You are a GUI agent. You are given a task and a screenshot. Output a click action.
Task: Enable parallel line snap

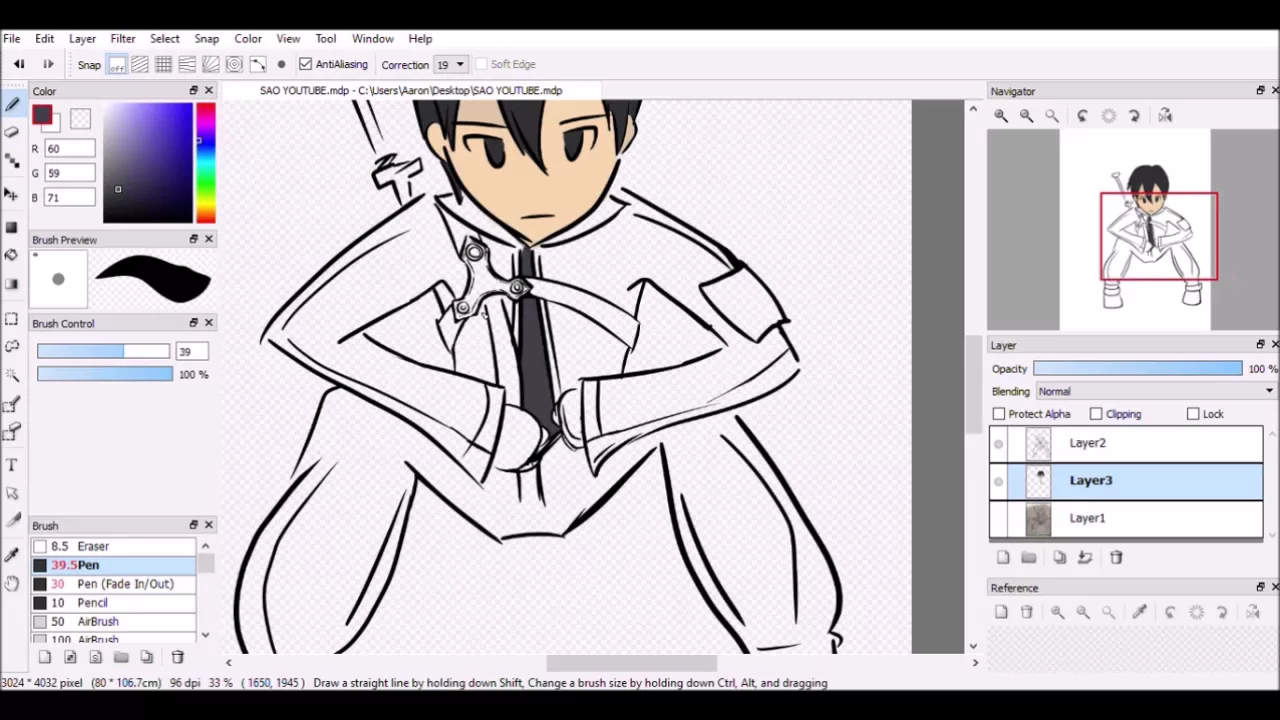pos(140,64)
